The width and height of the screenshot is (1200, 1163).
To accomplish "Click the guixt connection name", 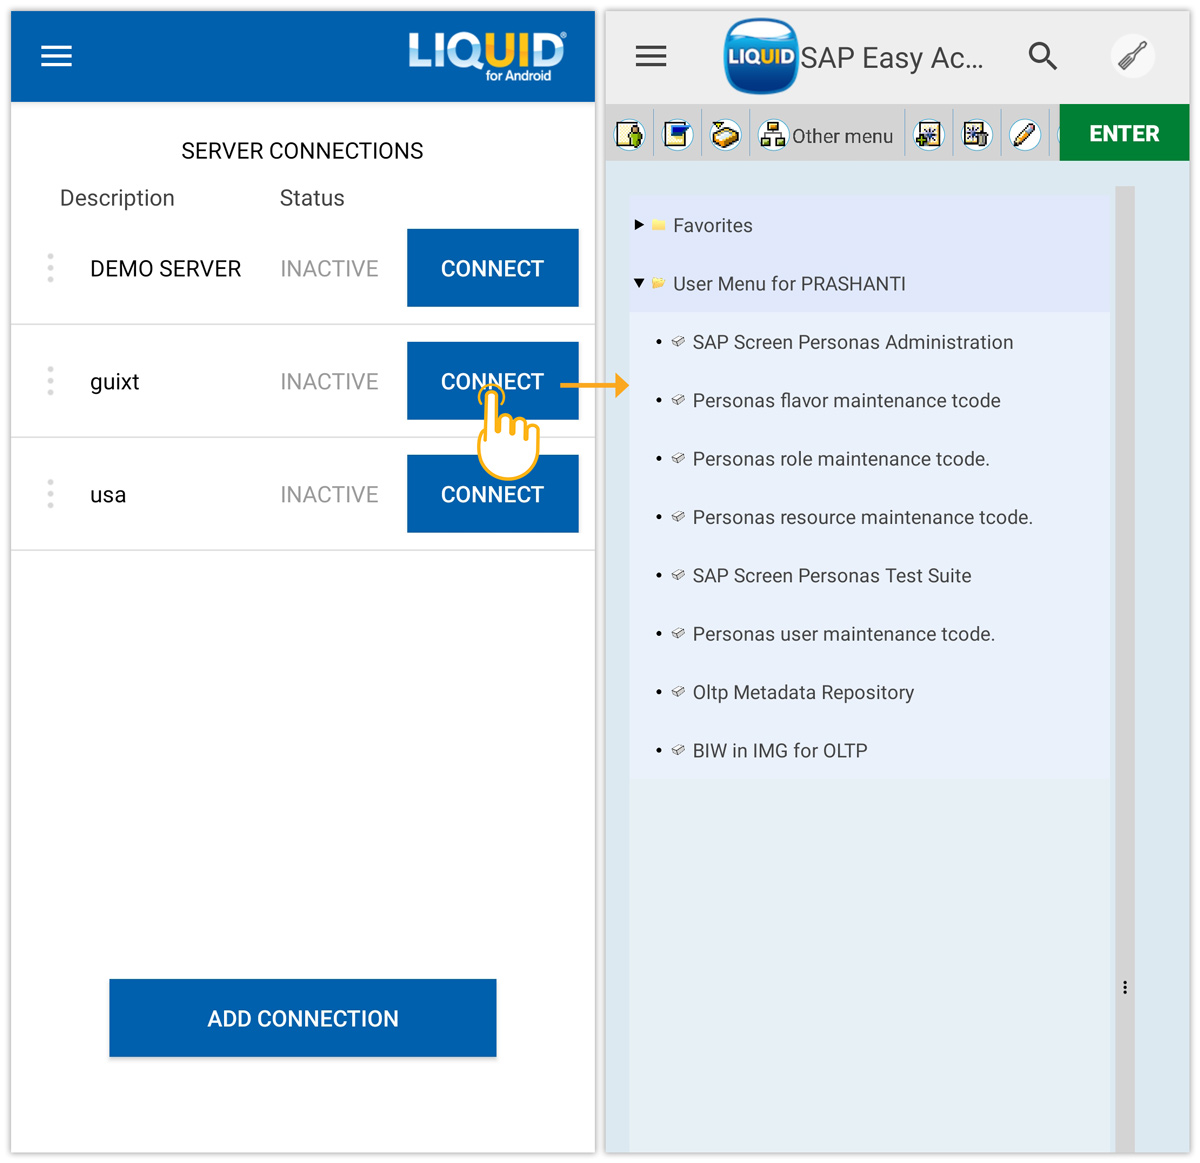I will coord(115,382).
